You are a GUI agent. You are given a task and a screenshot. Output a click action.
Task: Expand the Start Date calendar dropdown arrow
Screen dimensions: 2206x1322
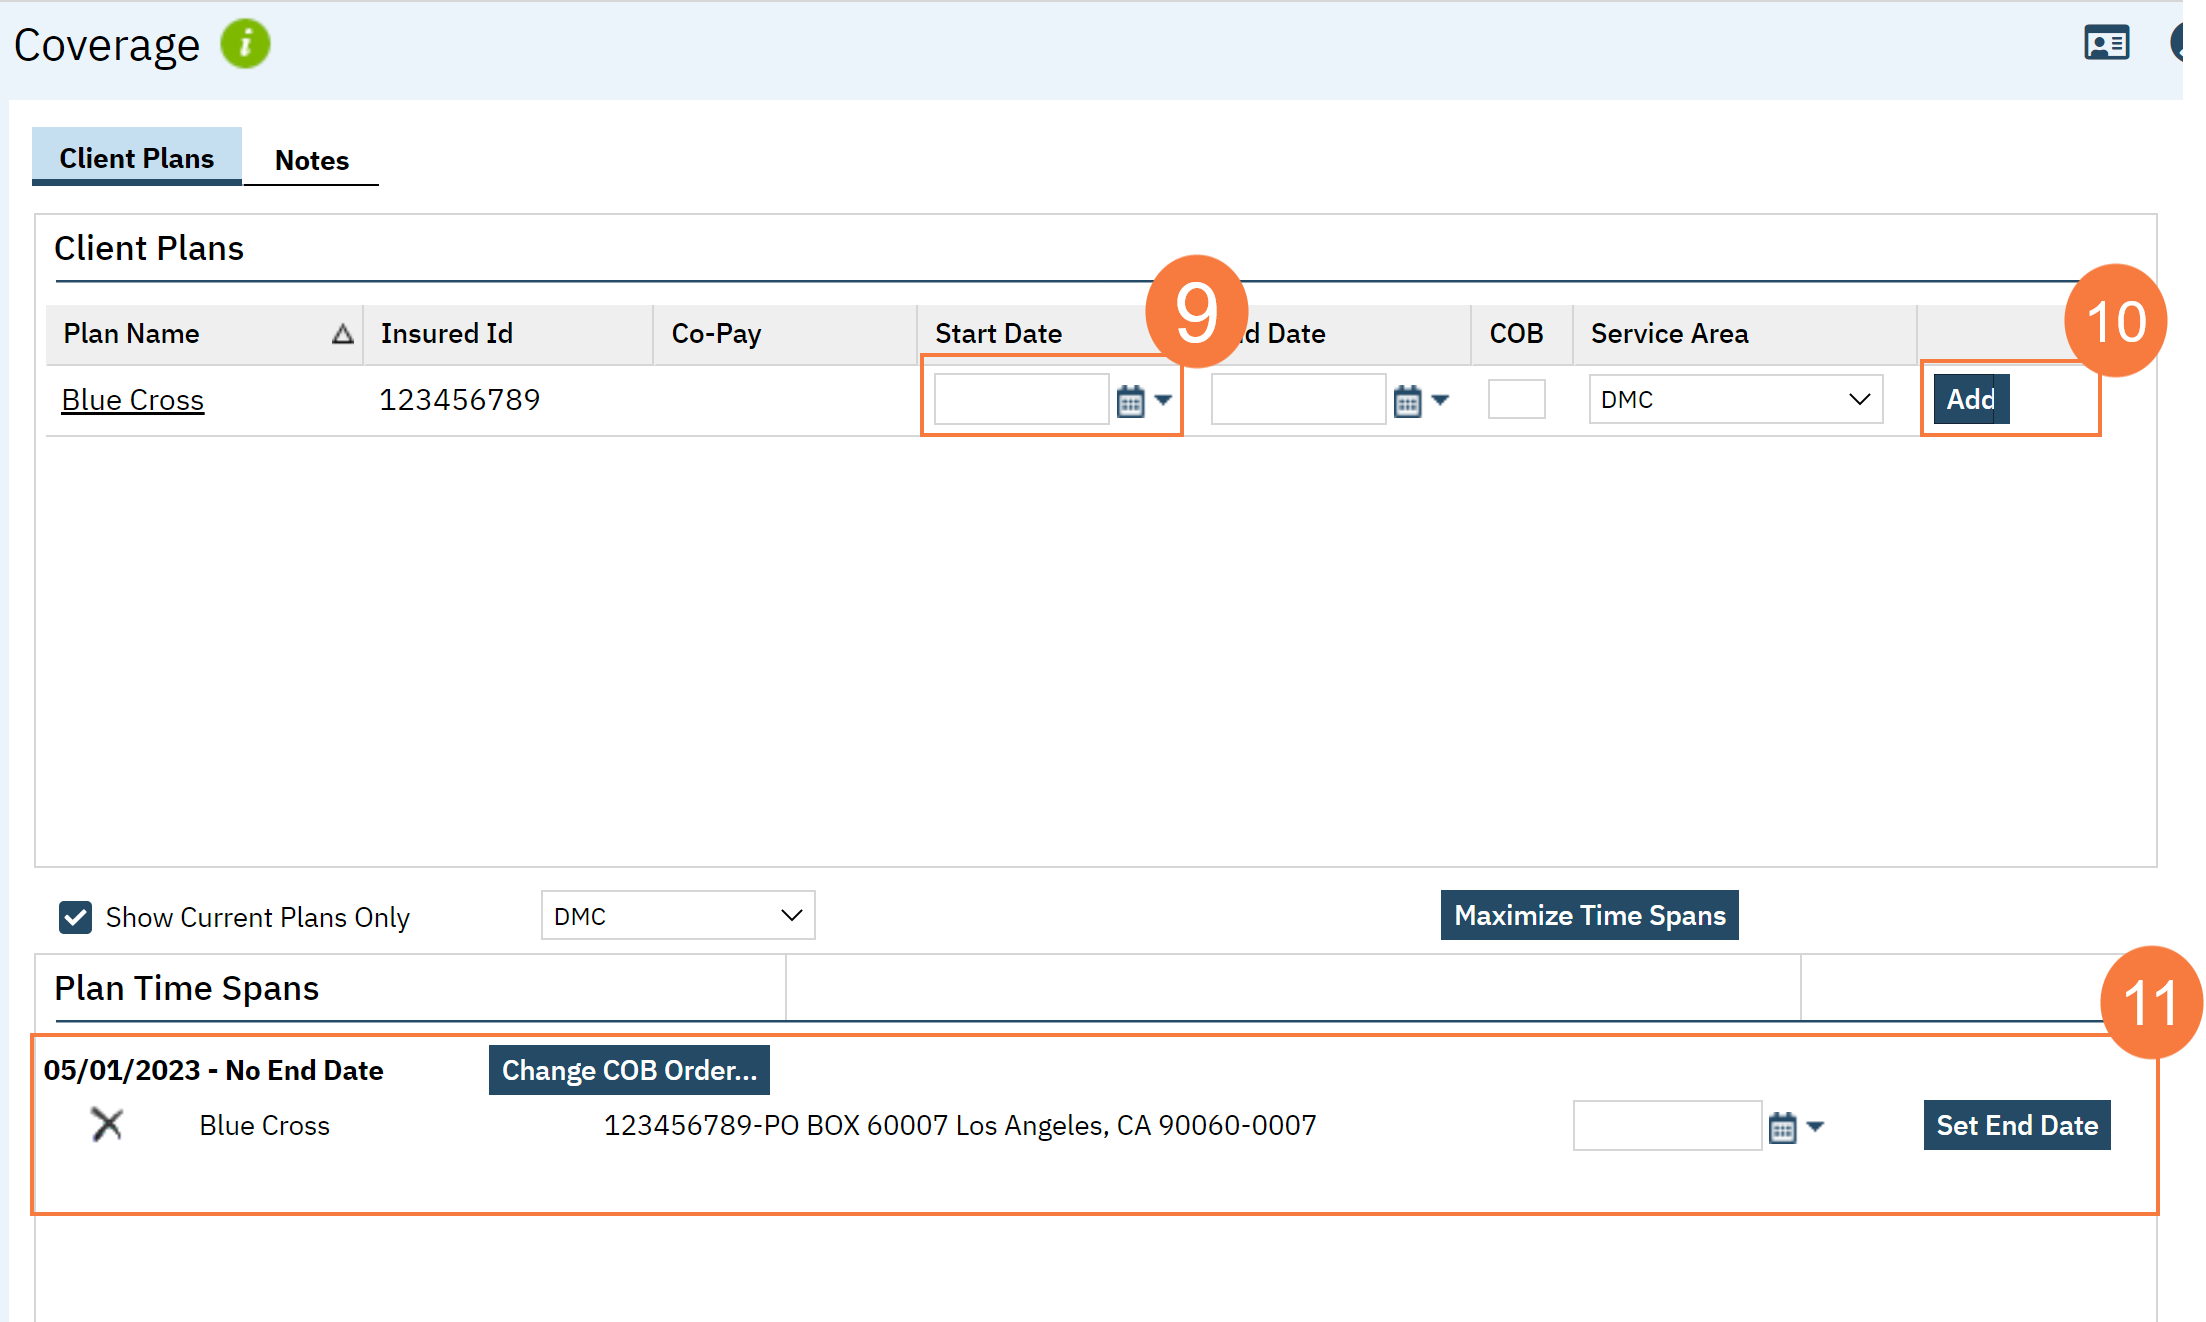1163,400
